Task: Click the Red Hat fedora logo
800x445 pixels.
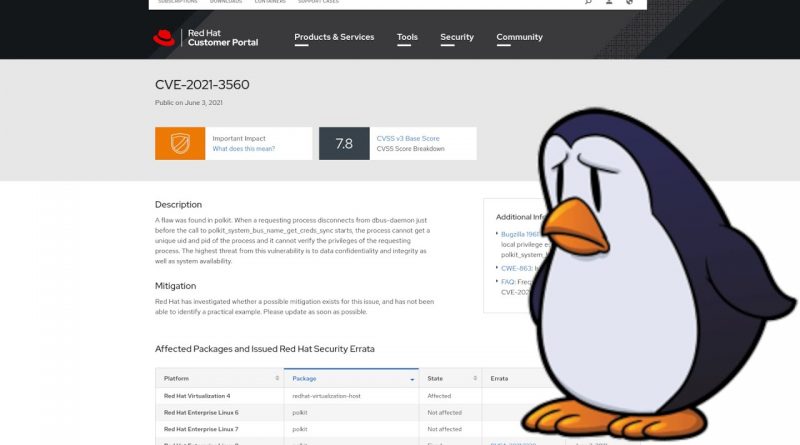Action: 164,38
